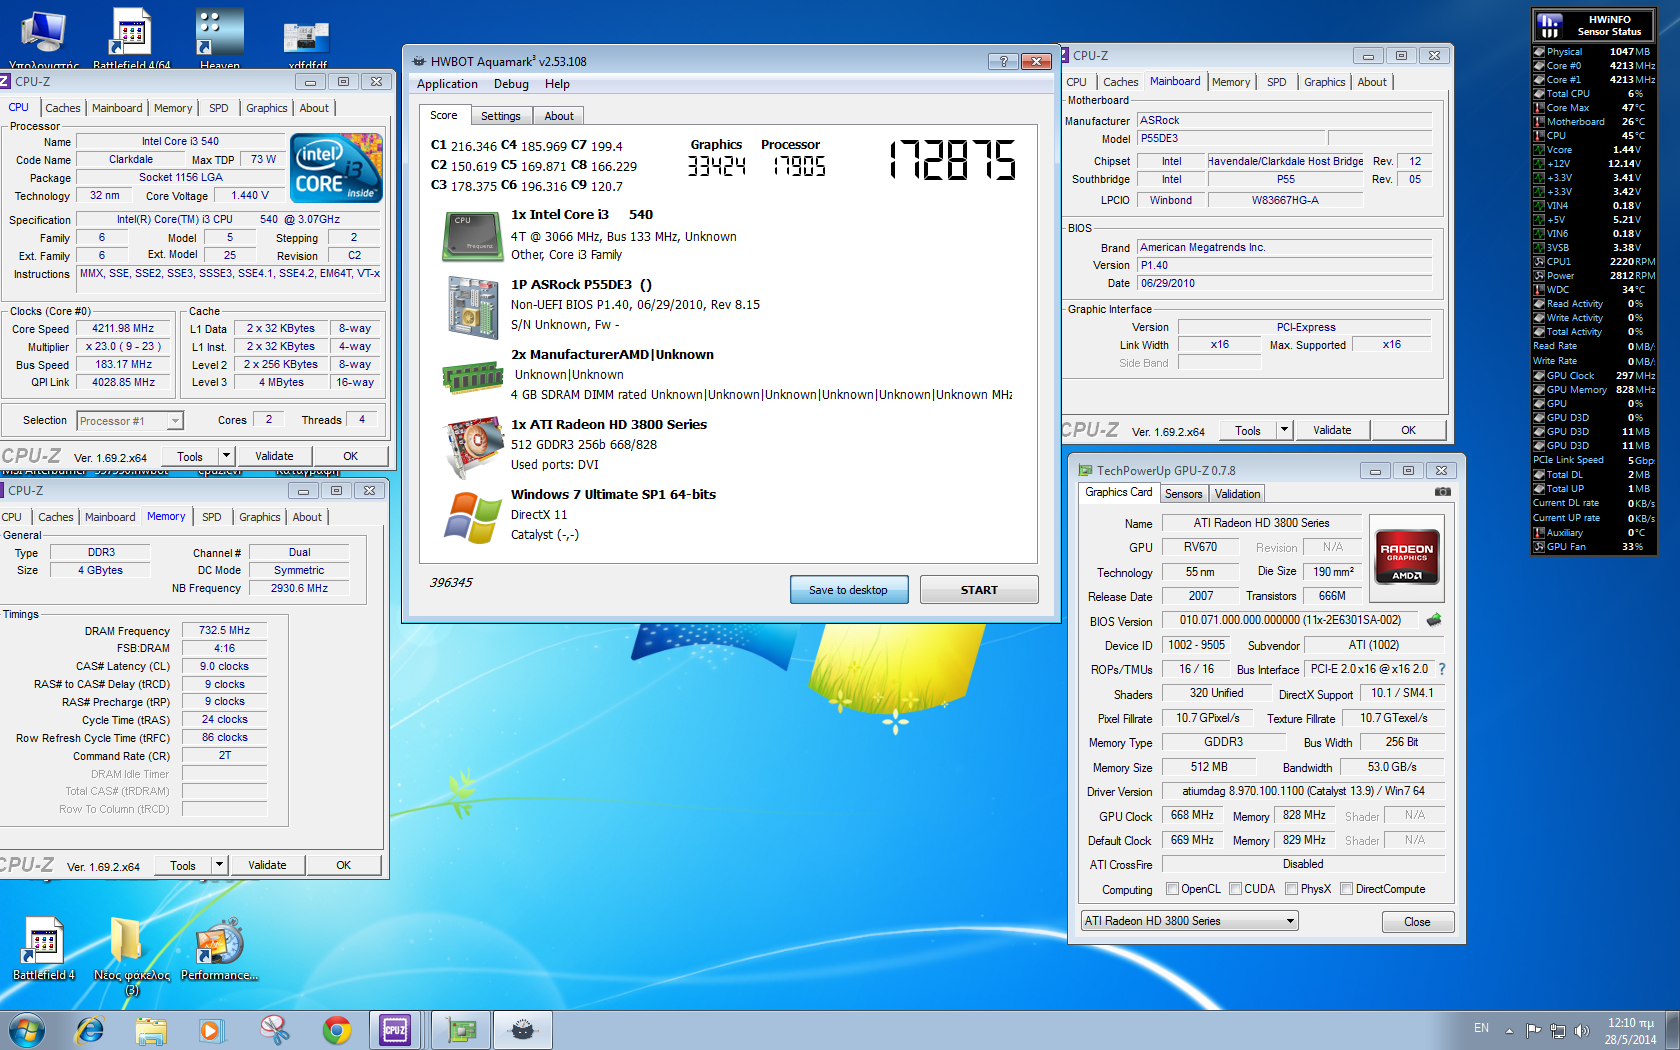Viewport: 1680px width, 1050px height.
Task: Open the Processor #1 selection dropdown
Action: point(130,421)
